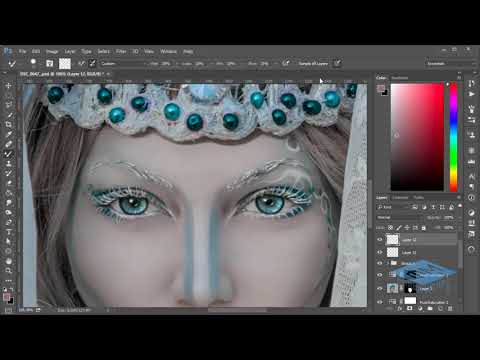Select the Hand tool

[x=9, y=261]
